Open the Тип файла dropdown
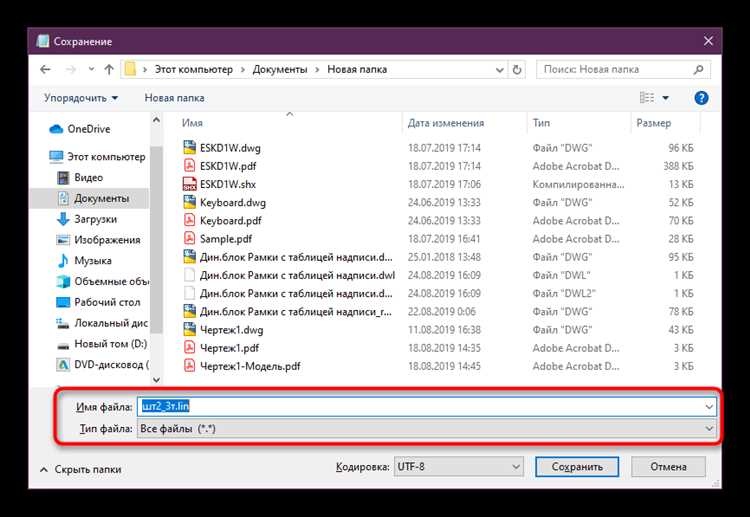750x517 pixels. coord(427,429)
